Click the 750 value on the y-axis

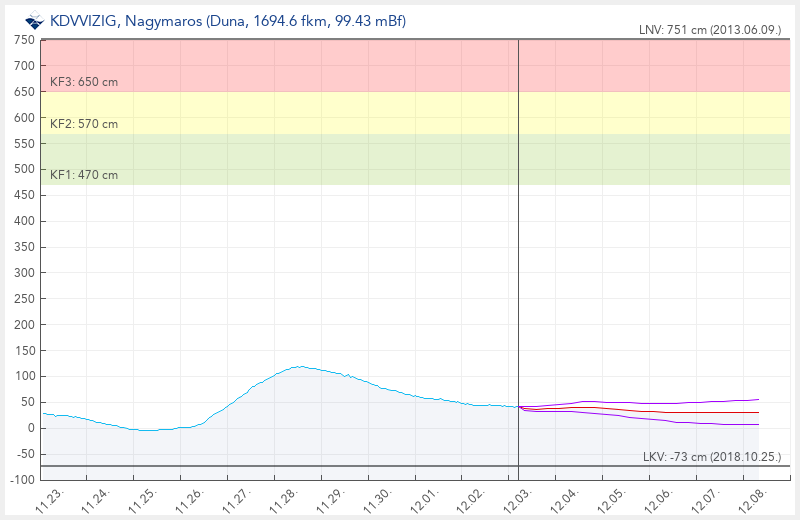click(x=24, y=40)
